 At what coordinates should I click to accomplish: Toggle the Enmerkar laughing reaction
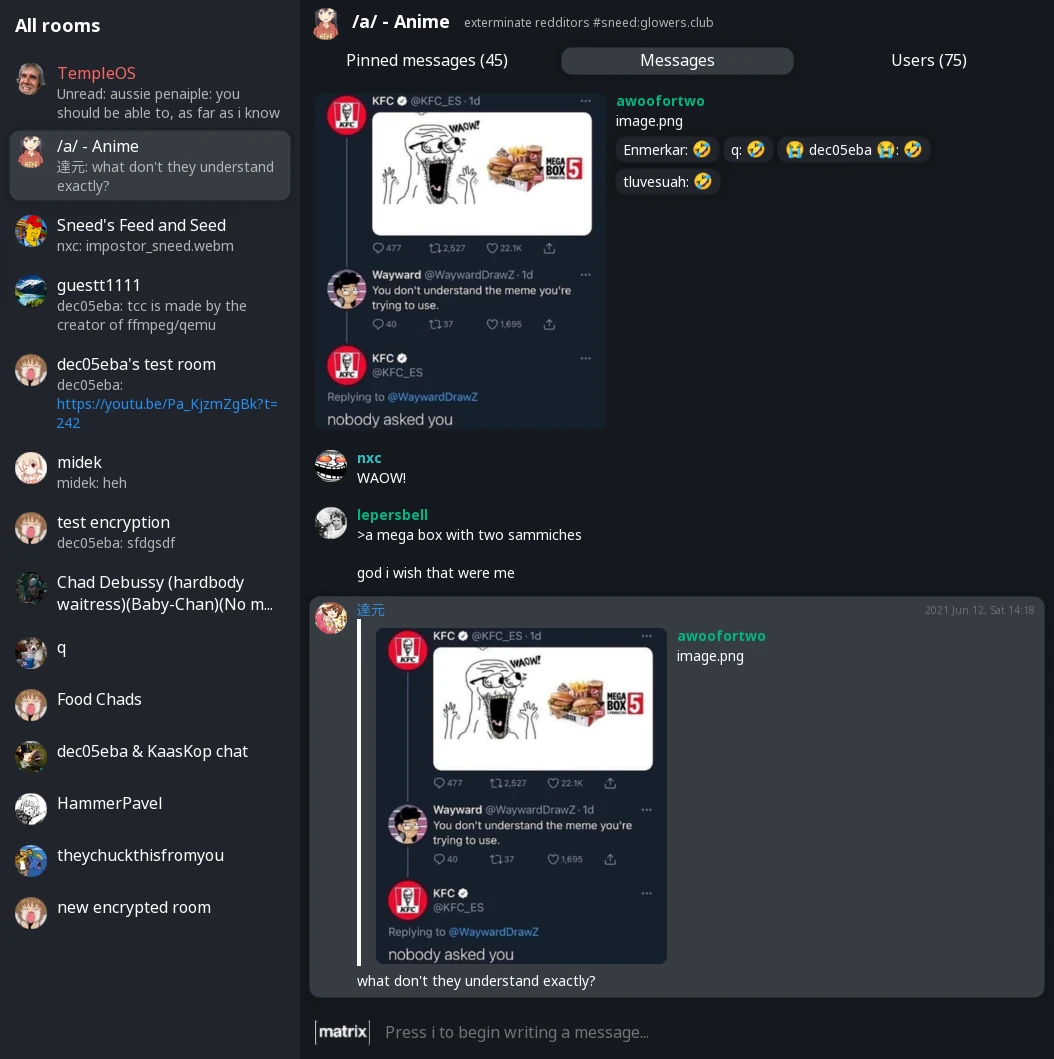click(x=666, y=149)
